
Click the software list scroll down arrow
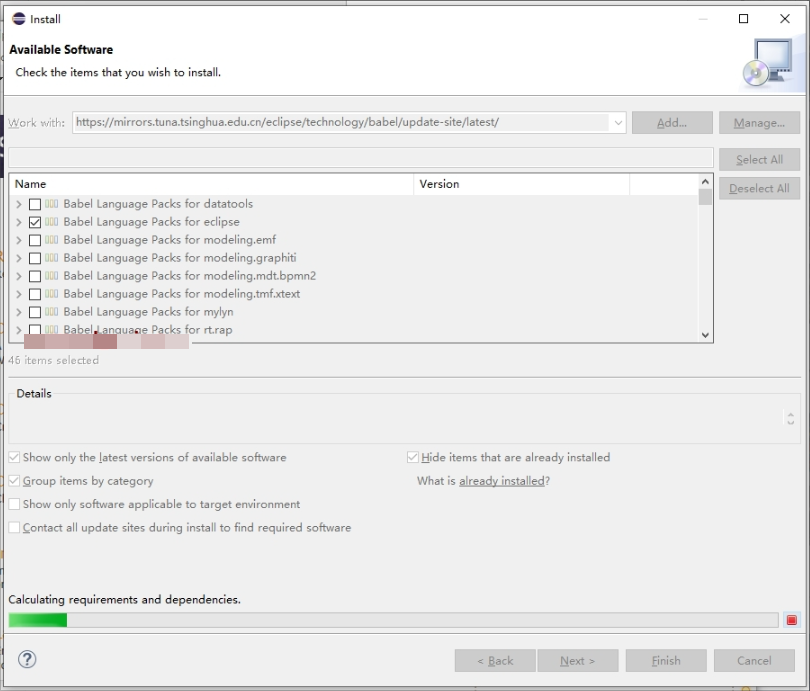click(705, 335)
